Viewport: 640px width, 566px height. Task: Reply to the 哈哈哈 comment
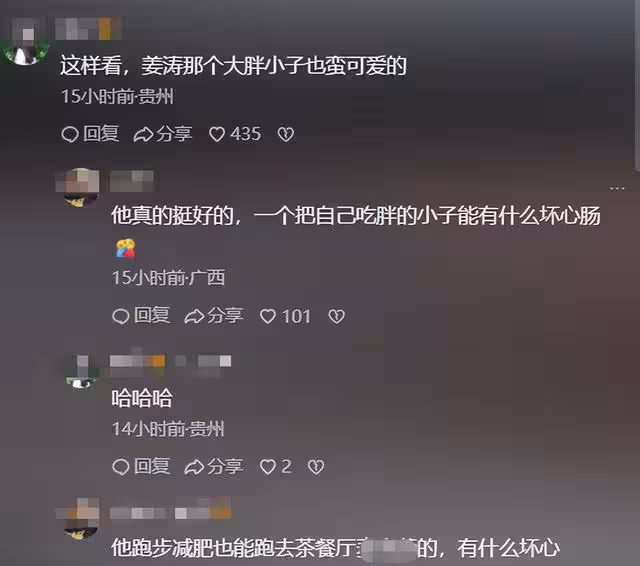coord(141,466)
